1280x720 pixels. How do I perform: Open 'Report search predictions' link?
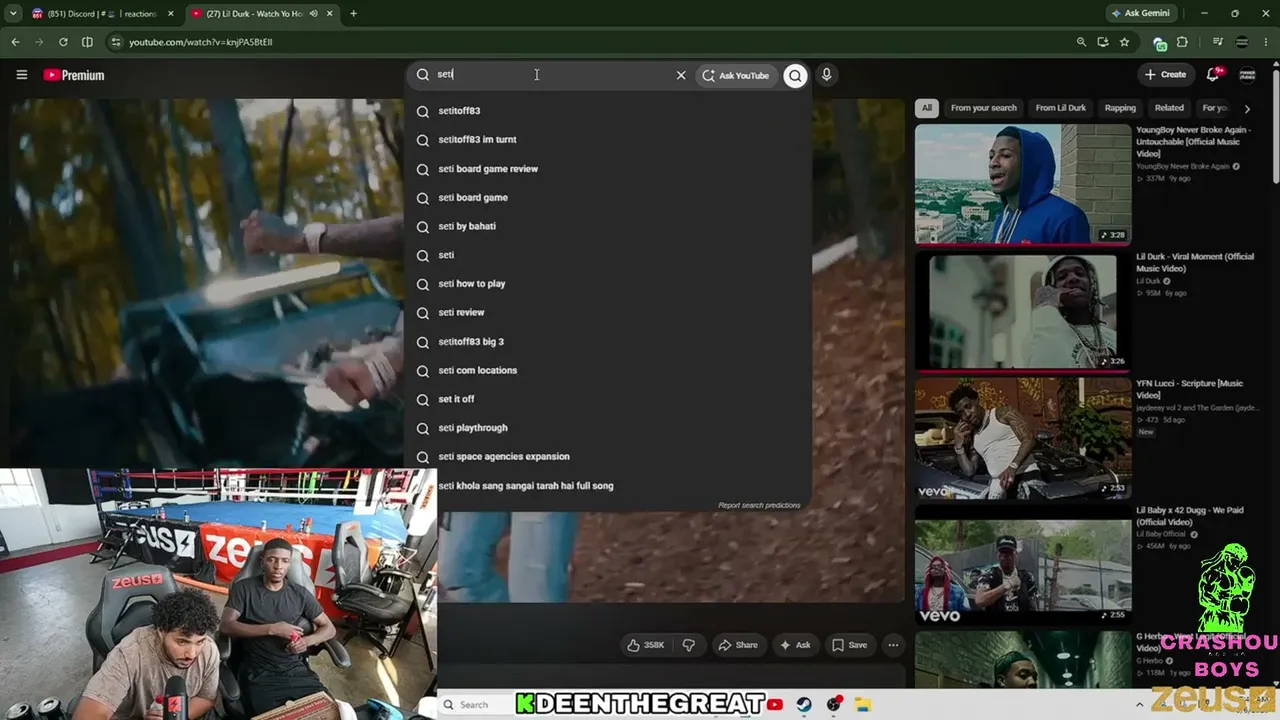[x=759, y=505]
